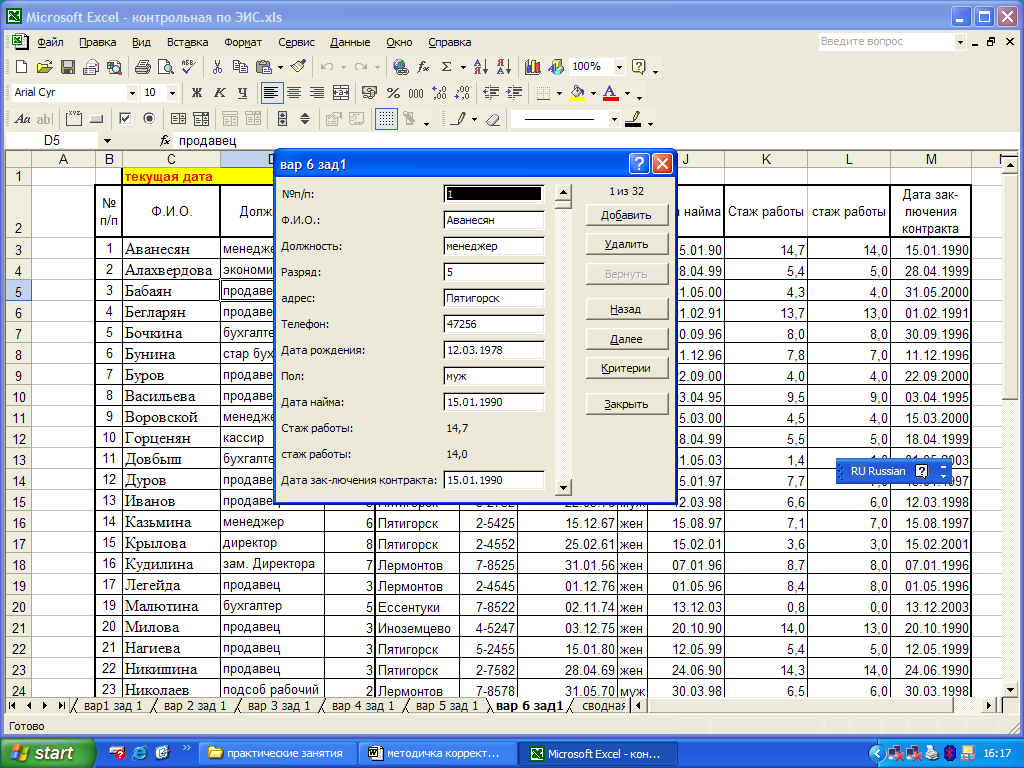Image resolution: width=1024 pixels, height=768 pixels.
Task: Toggle the Forms grid display button
Action: (x=387, y=119)
